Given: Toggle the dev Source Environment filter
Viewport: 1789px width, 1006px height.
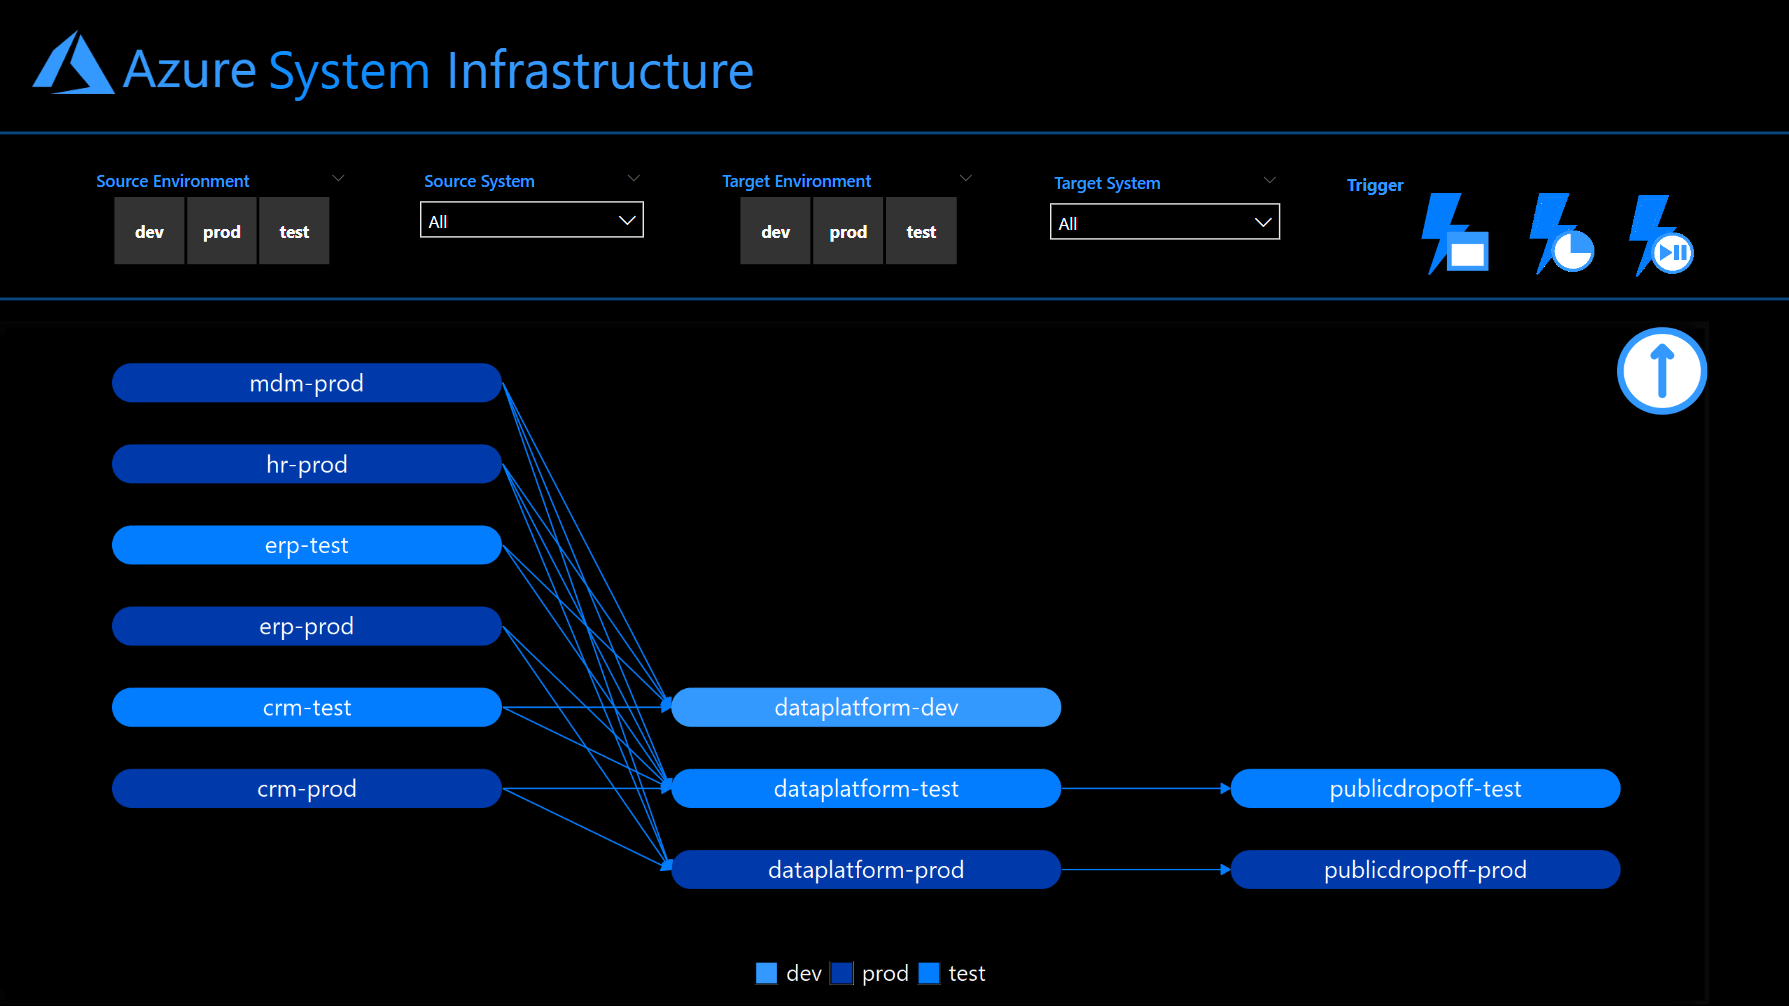Looking at the screenshot, I should point(149,231).
